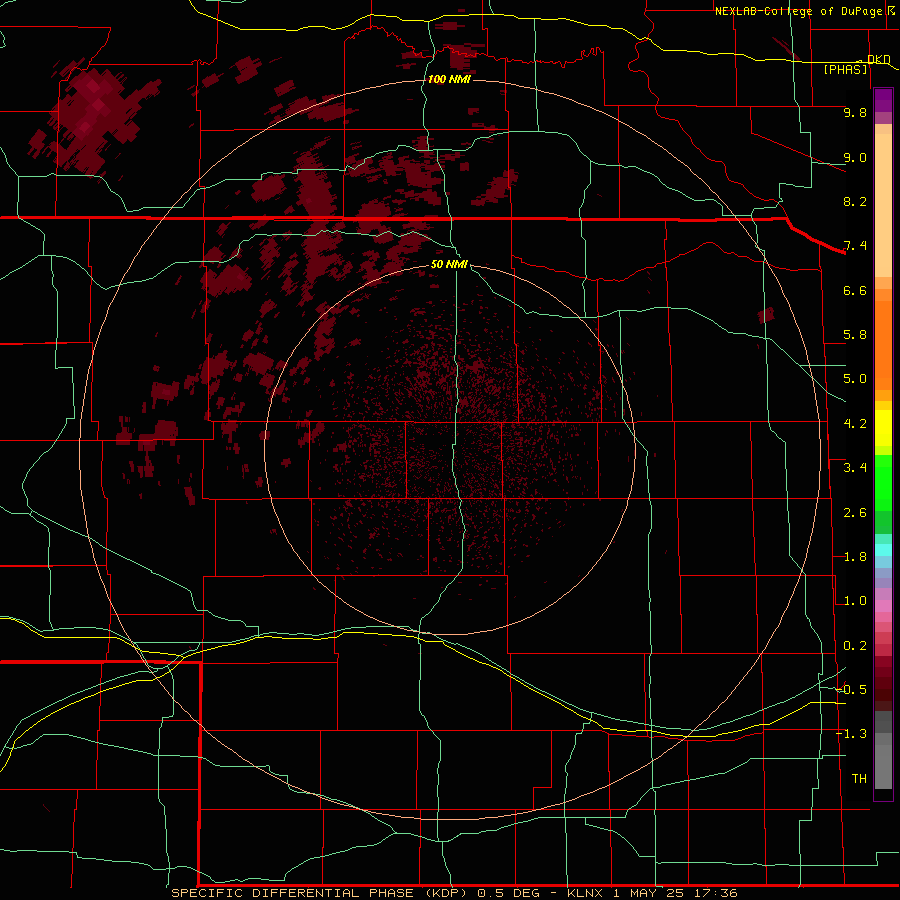Select the pink swatch on the color scale

coord(883,606)
